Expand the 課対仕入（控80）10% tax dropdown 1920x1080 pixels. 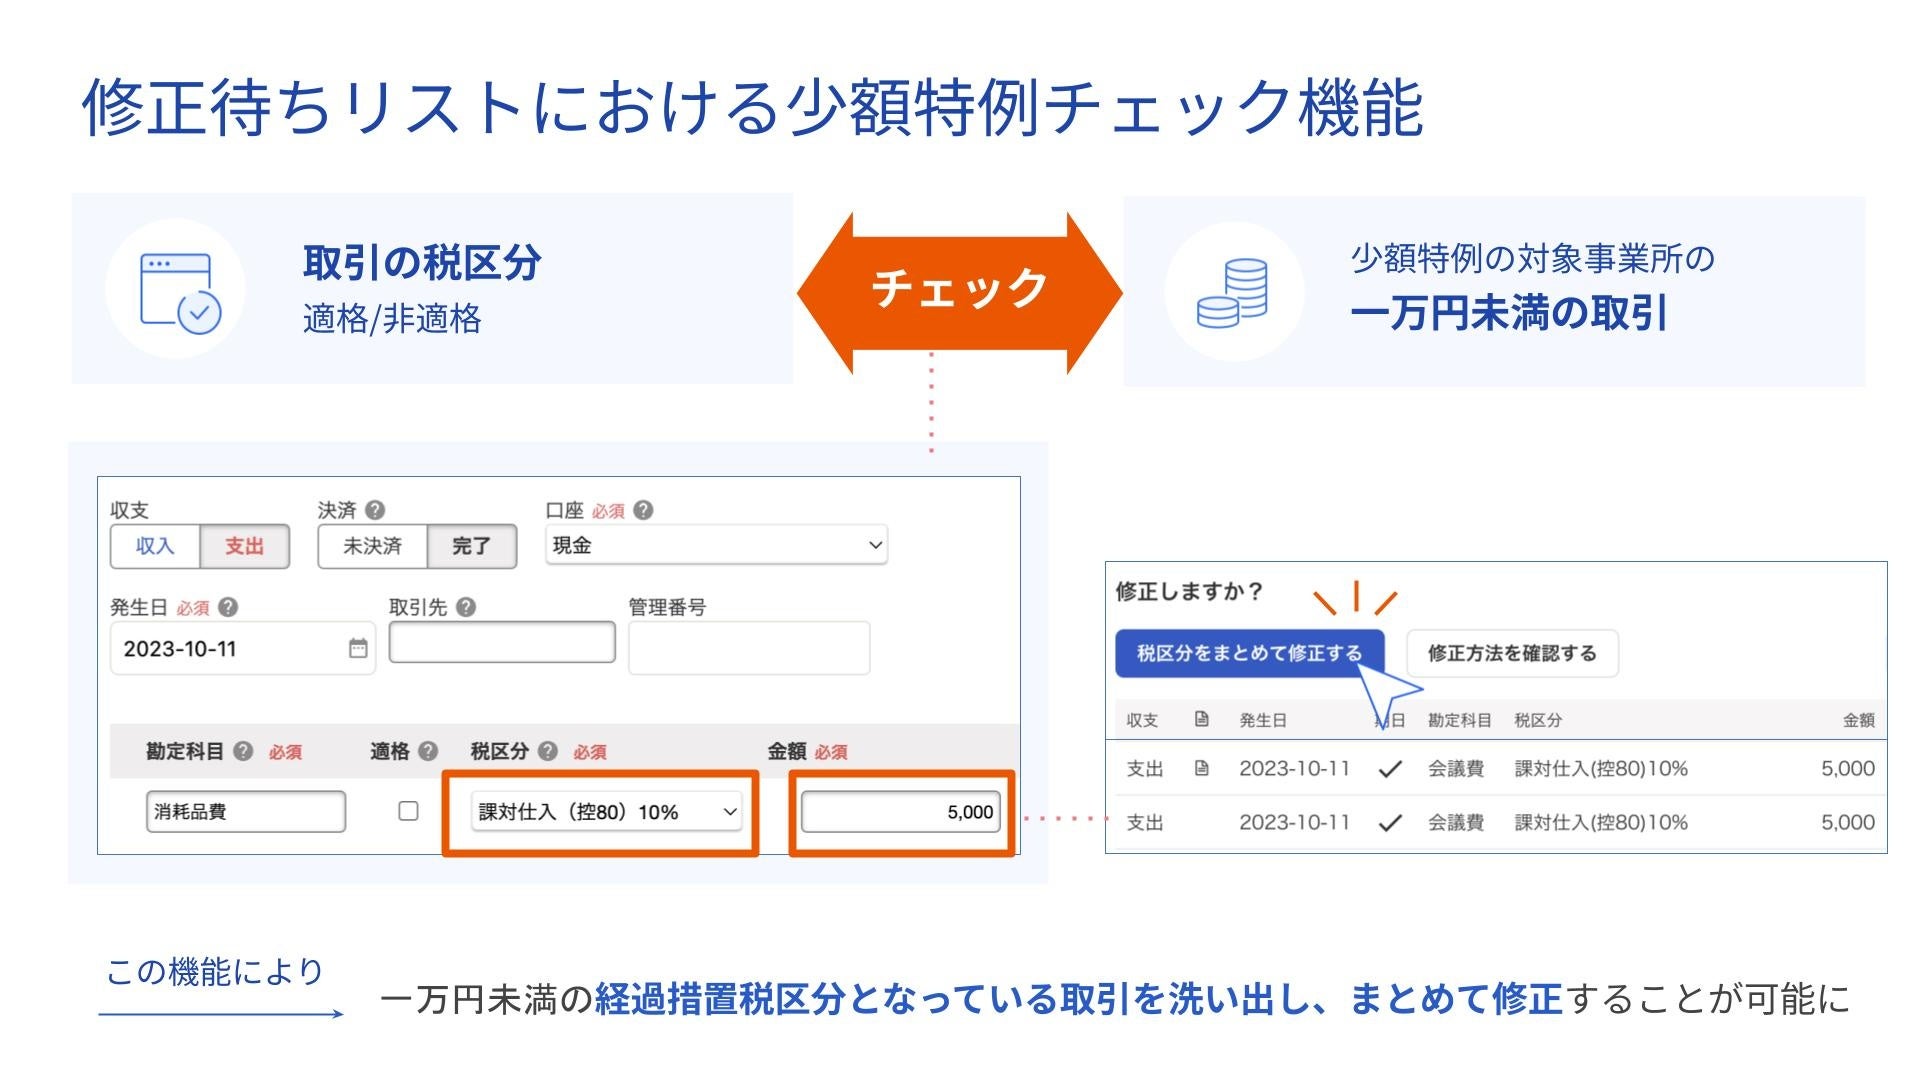pos(607,812)
